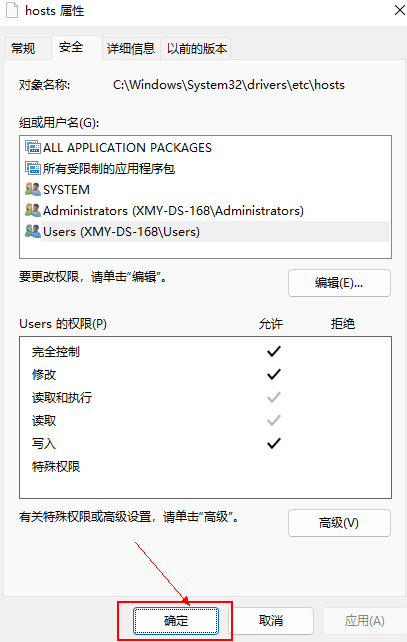The width and height of the screenshot is (407, 642).
Task: Click the 修改 allow checkmark
Action: tap(274, 374)
